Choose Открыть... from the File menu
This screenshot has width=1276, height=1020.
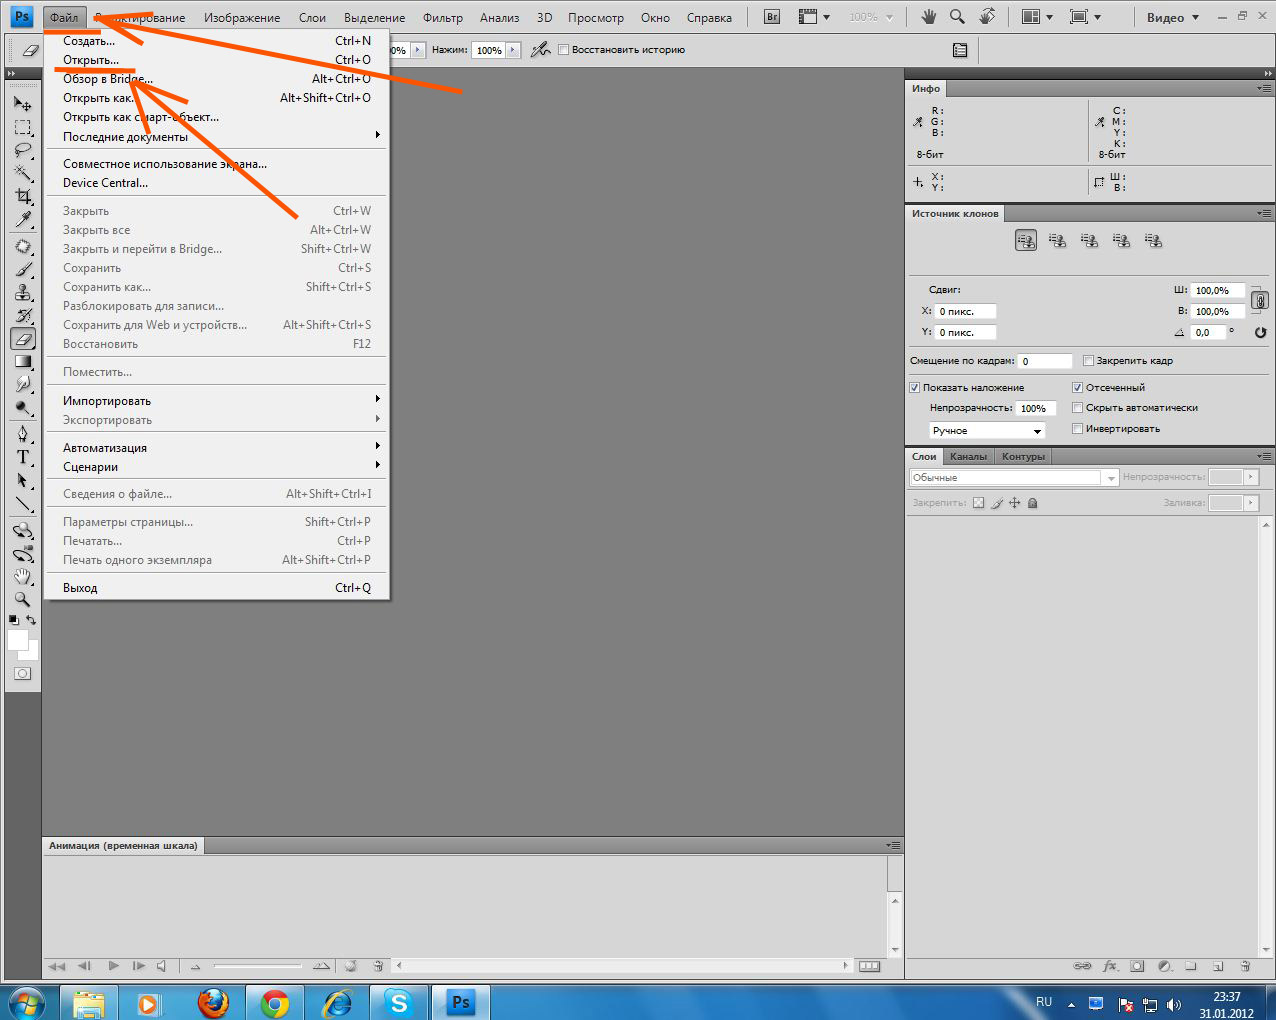tap(217, 60)
